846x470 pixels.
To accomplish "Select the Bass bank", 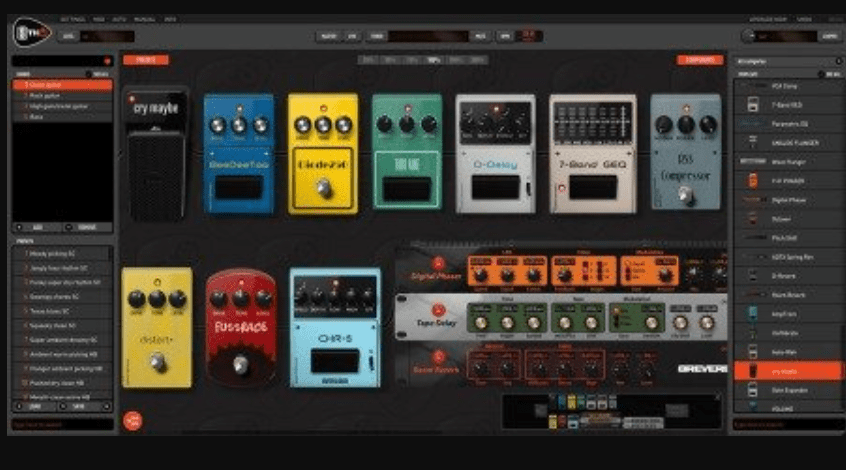I will (62, 117).
